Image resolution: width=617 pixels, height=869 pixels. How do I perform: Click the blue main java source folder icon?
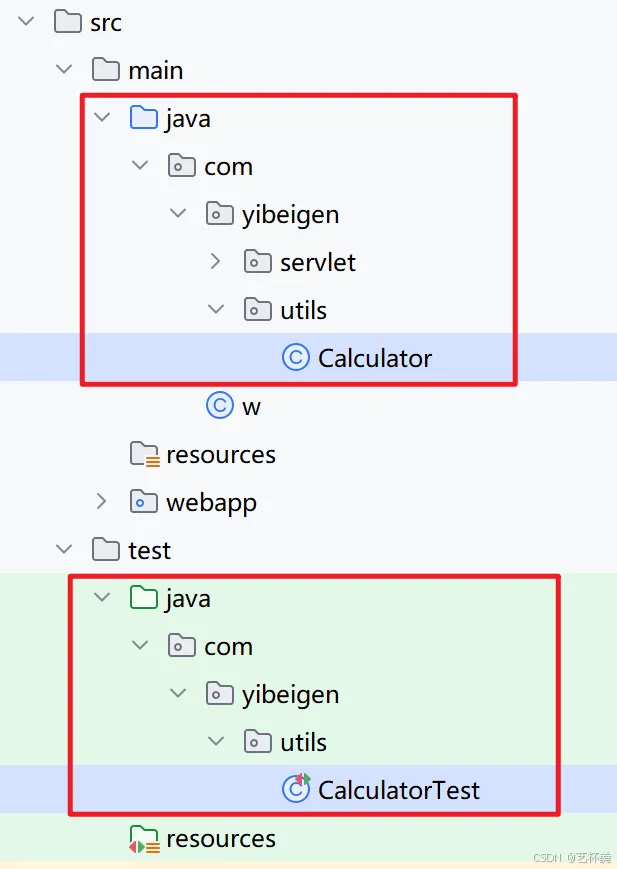[x=144, y=117]
